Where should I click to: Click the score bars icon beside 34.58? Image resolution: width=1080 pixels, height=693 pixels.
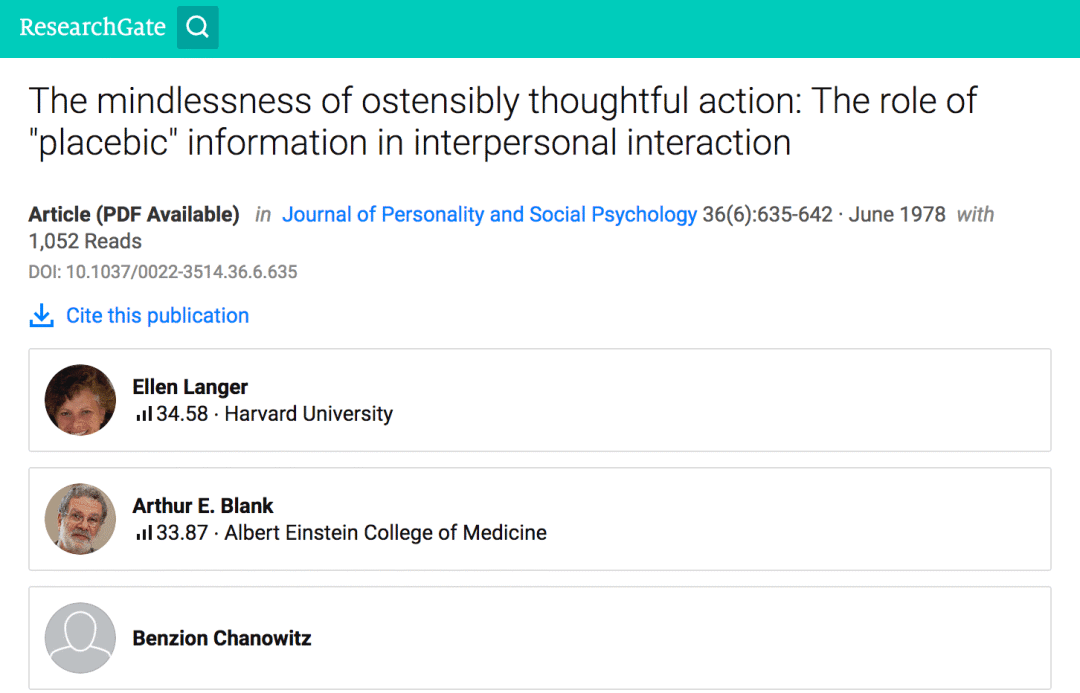(143, 414)
